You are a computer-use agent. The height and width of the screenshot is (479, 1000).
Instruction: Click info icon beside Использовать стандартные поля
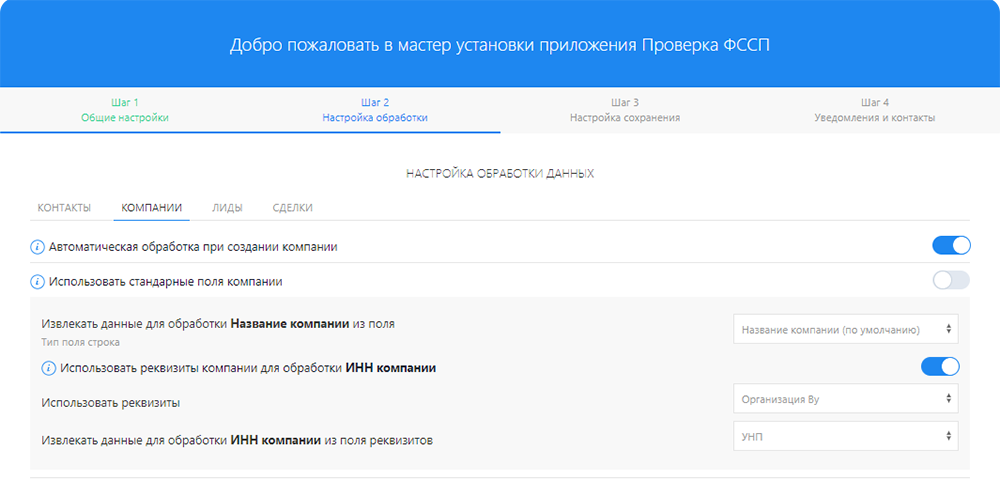[x=38, y=282]
